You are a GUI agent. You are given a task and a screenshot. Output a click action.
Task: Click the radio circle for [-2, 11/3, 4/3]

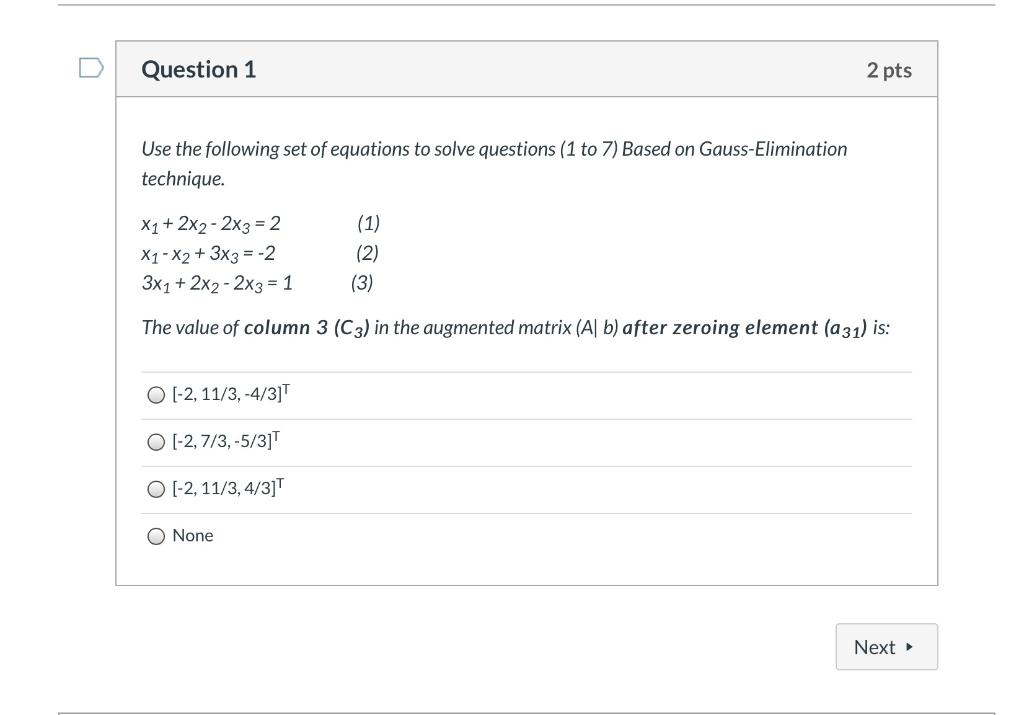coord(156,489)
